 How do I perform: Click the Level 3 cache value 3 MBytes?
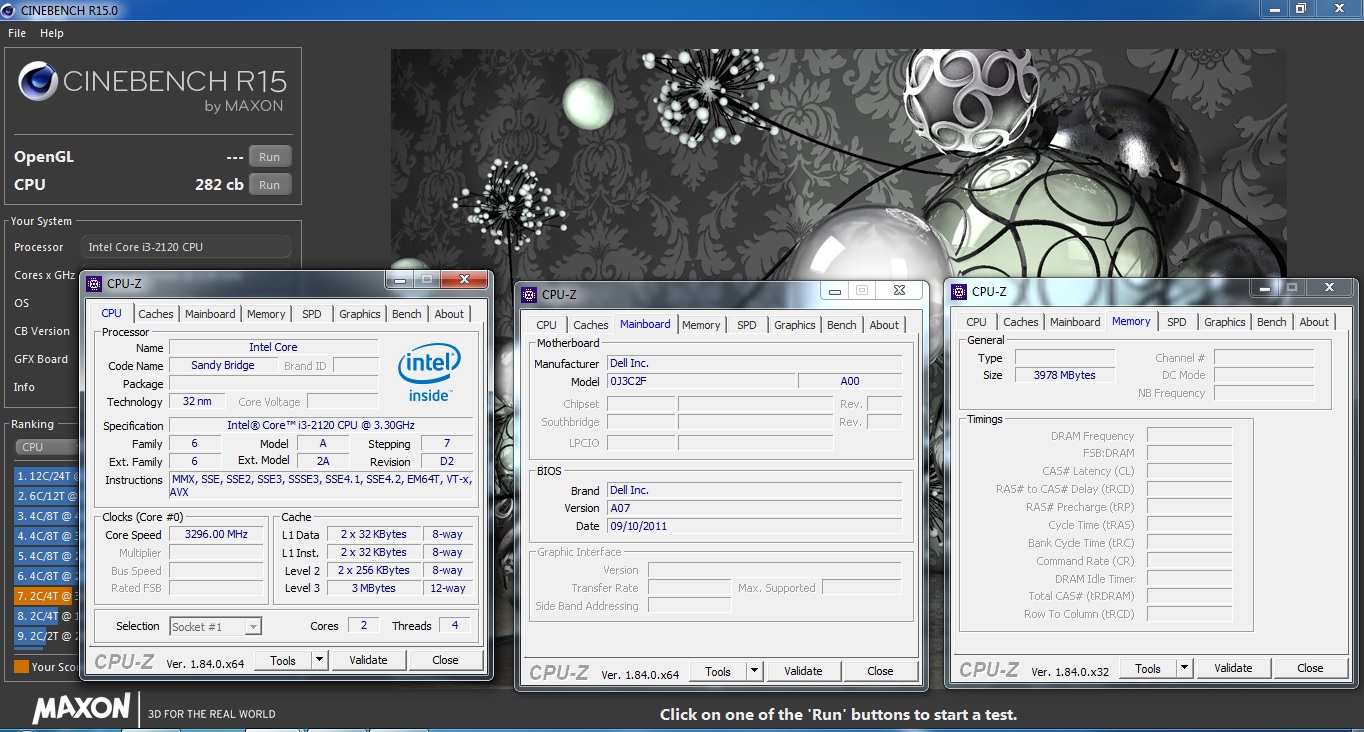coord(374,589)
